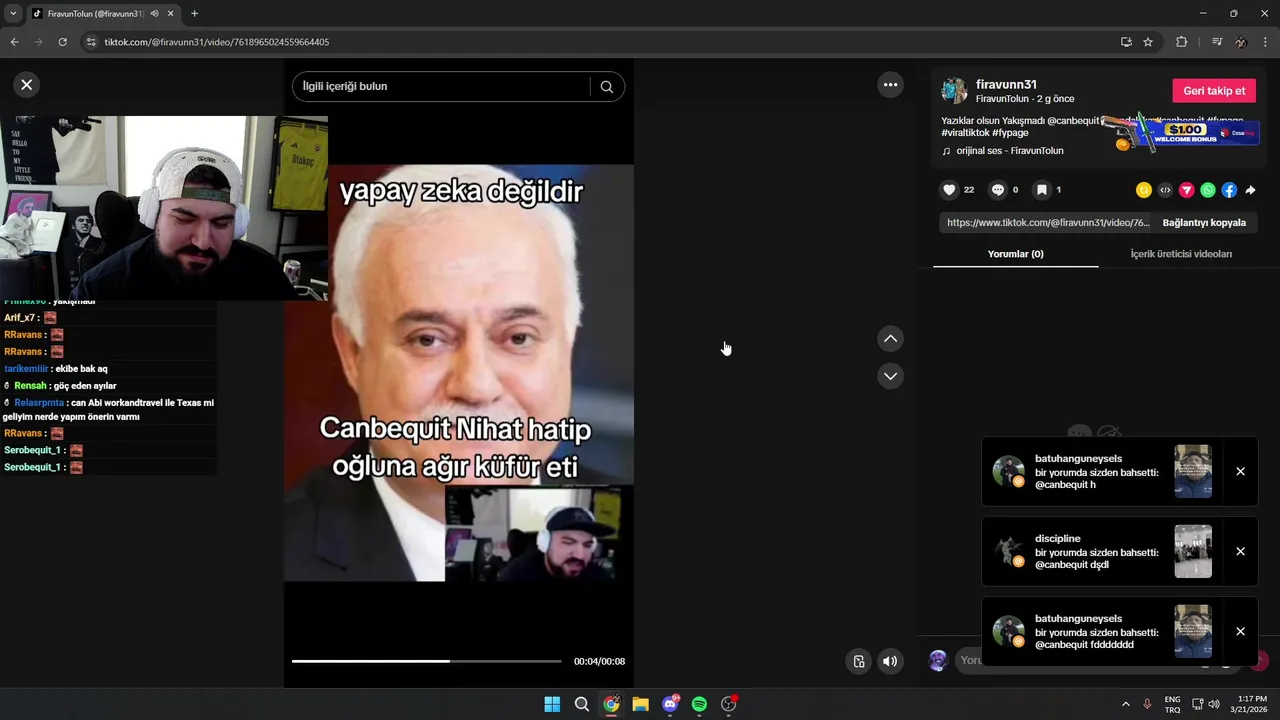The height and width of the screenshot is (720, 1280).
Task: Like the video with heart icon
Action: point(950,190)
